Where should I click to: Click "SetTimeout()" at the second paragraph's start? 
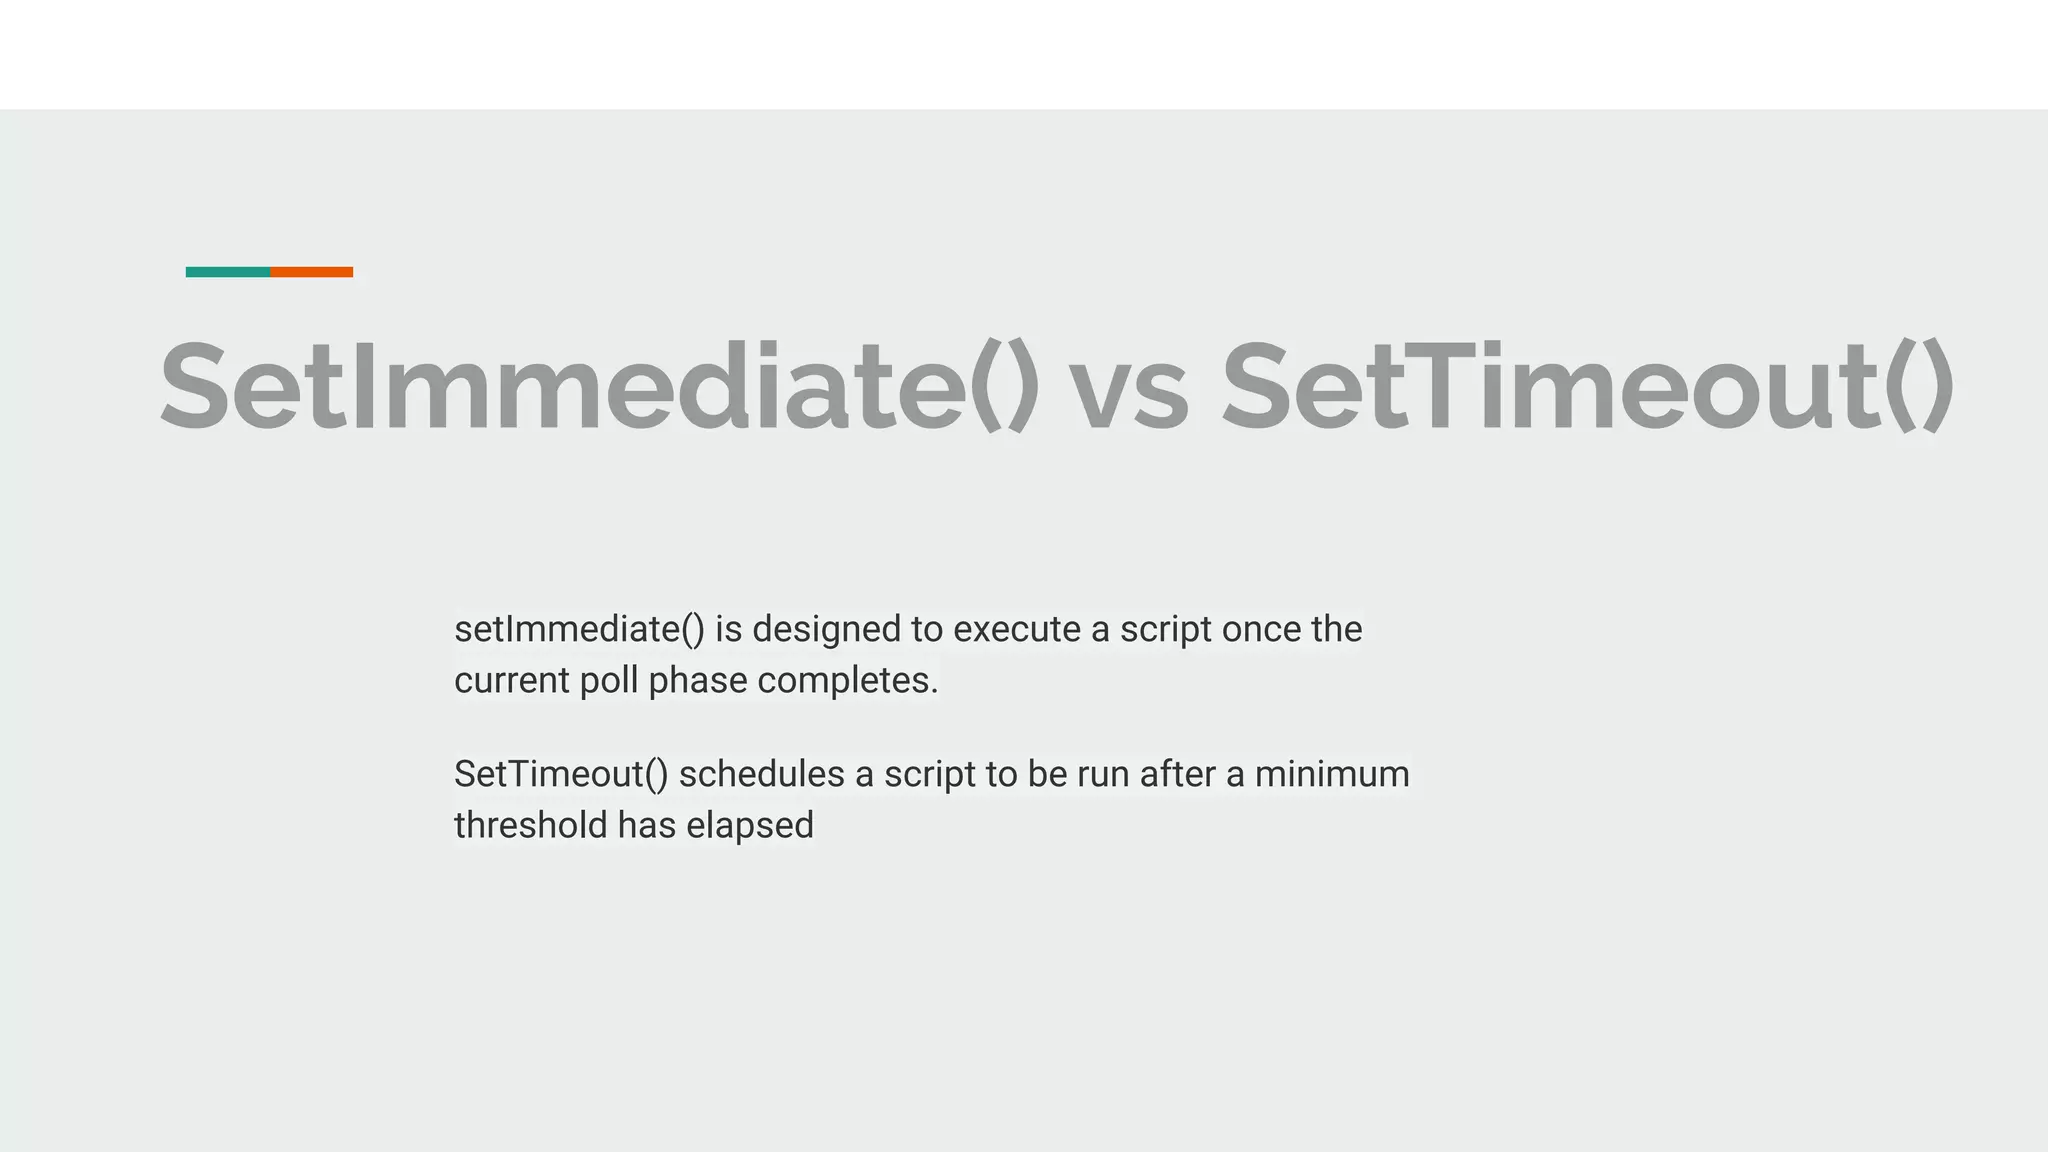coord(560,774)
